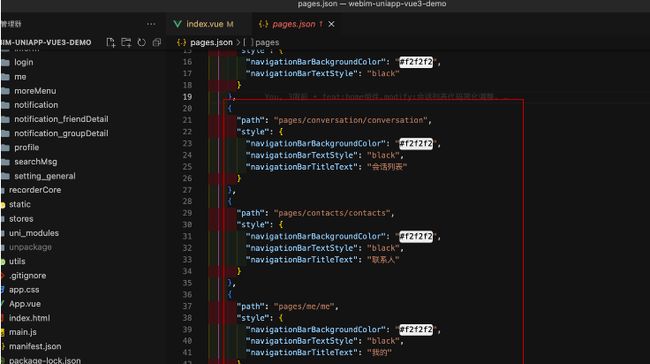The height and width of the screenshot is (364, 650).
Task: Expand the stores folder
Action: coord(21,218)
